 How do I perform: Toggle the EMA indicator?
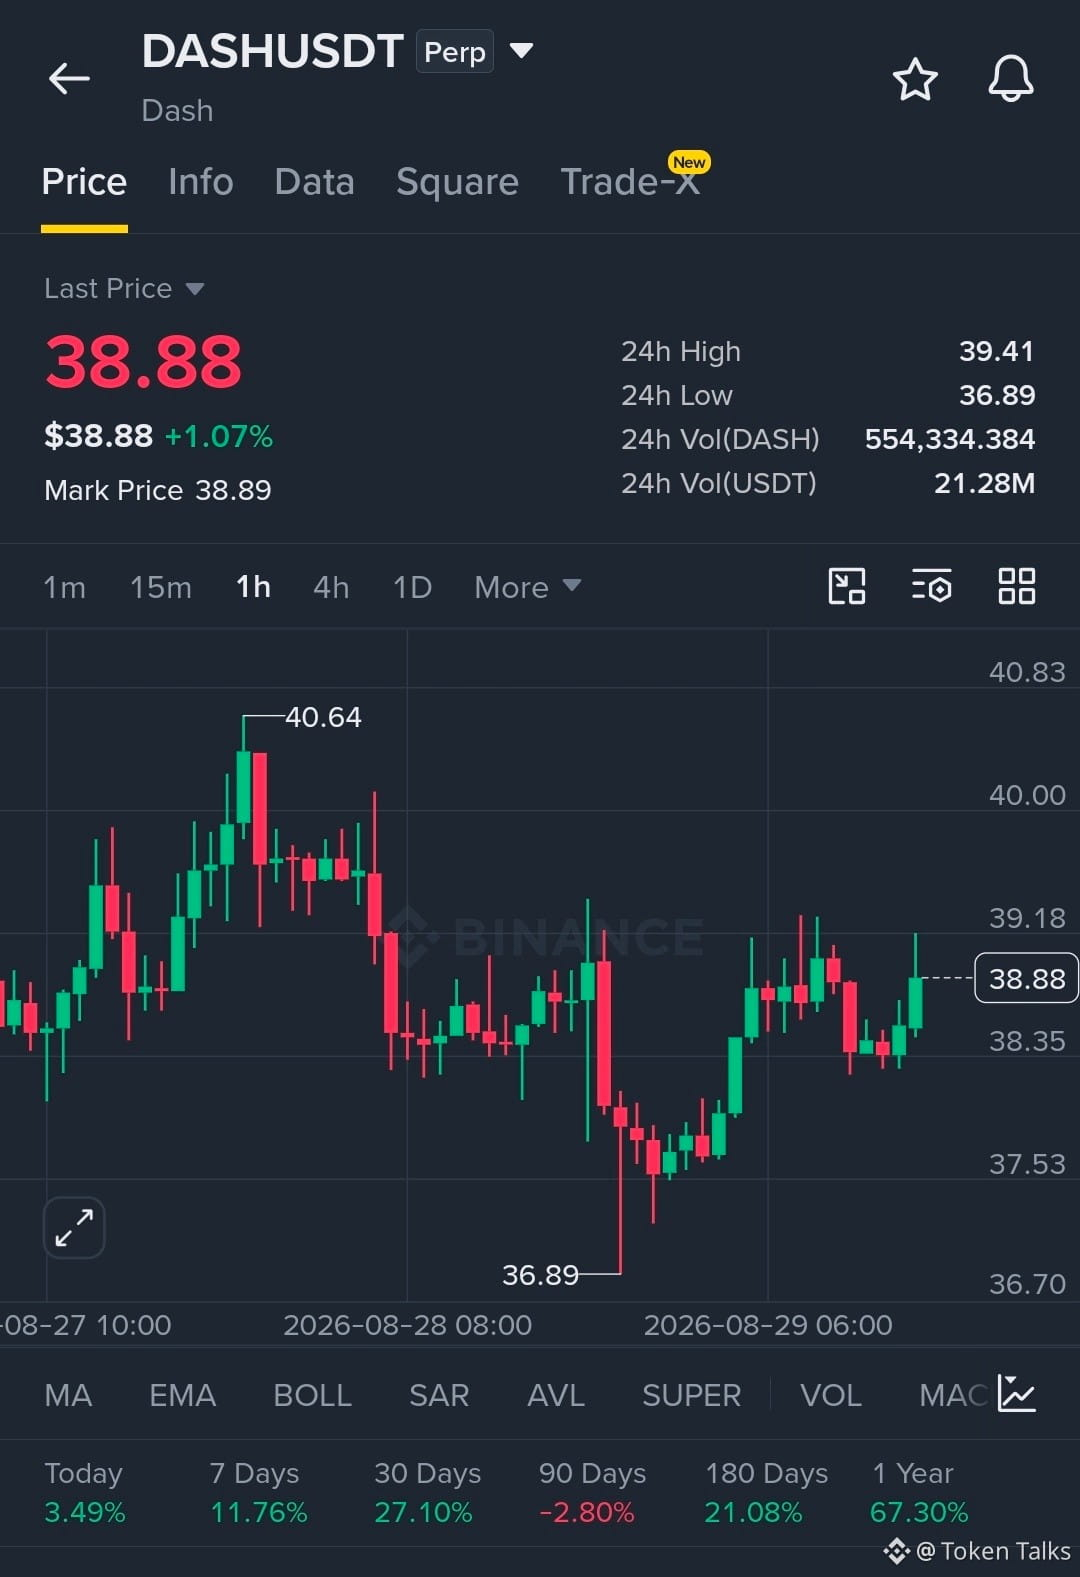pos(182,1395)
